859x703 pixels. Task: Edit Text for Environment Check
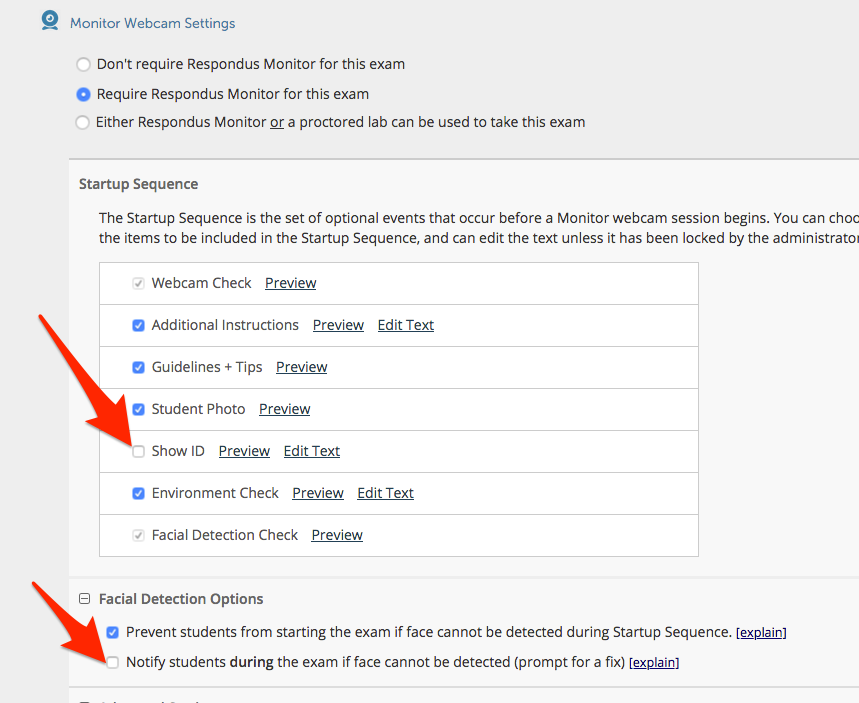point(385,493)
